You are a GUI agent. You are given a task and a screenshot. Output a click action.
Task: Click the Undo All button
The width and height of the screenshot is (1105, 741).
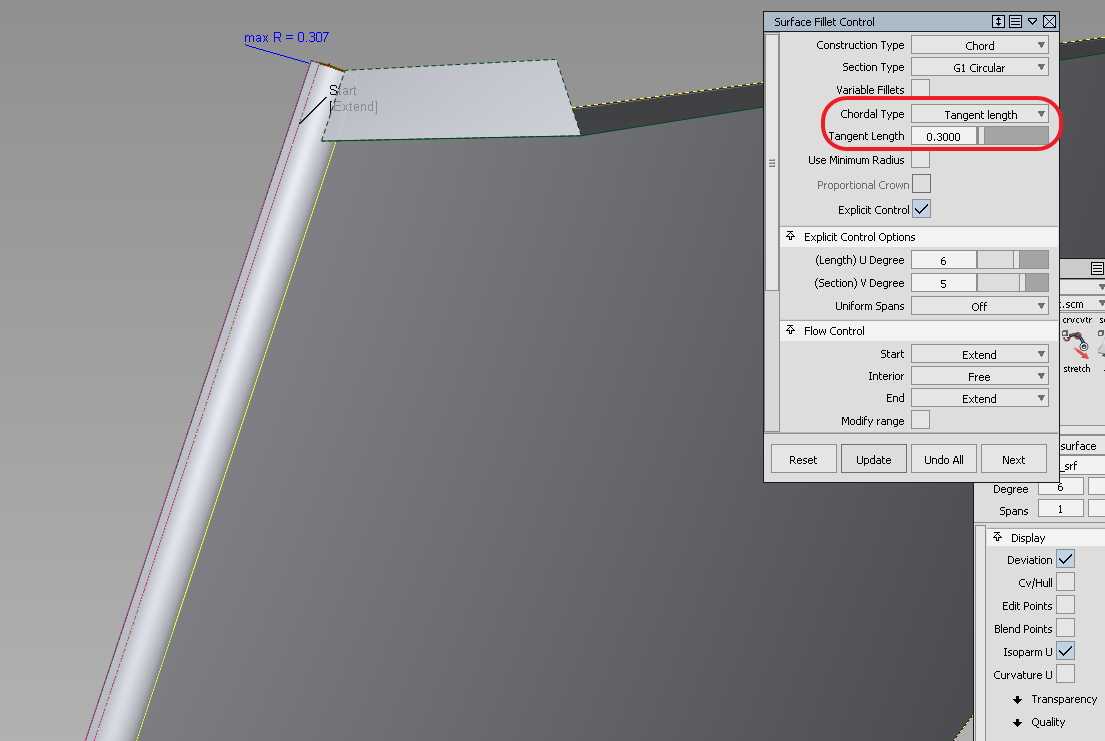(943, 458)
